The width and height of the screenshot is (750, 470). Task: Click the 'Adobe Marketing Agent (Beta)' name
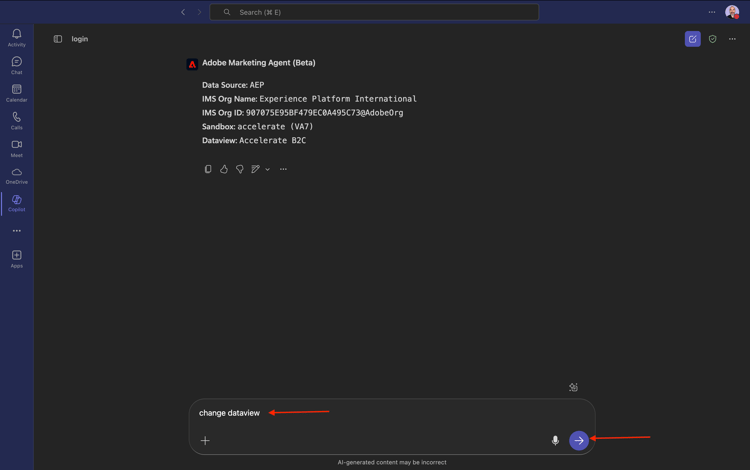259,63
